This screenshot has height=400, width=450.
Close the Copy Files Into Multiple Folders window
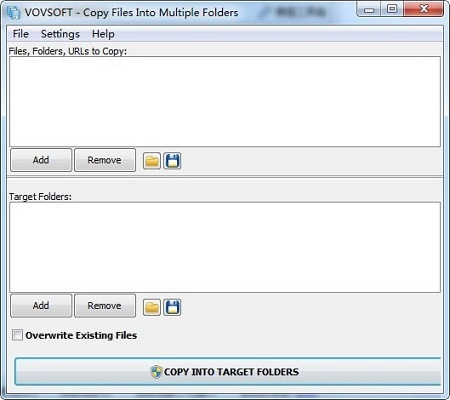tap(423, 9)
